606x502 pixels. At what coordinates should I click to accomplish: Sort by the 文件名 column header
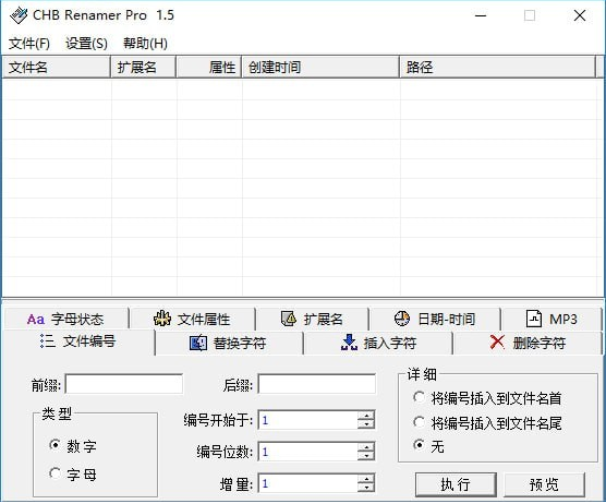56,67
